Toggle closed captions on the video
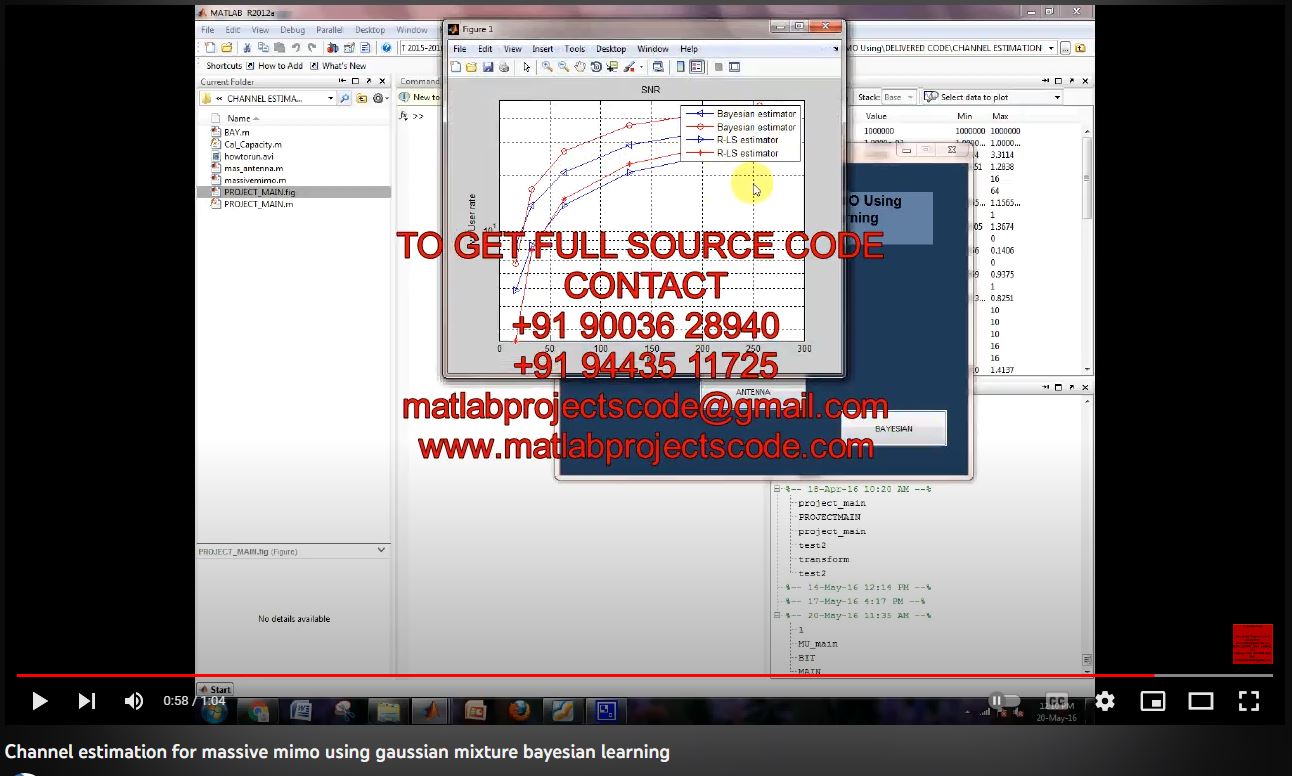This screenshot has width=1292, height=776. (1056, 701)
